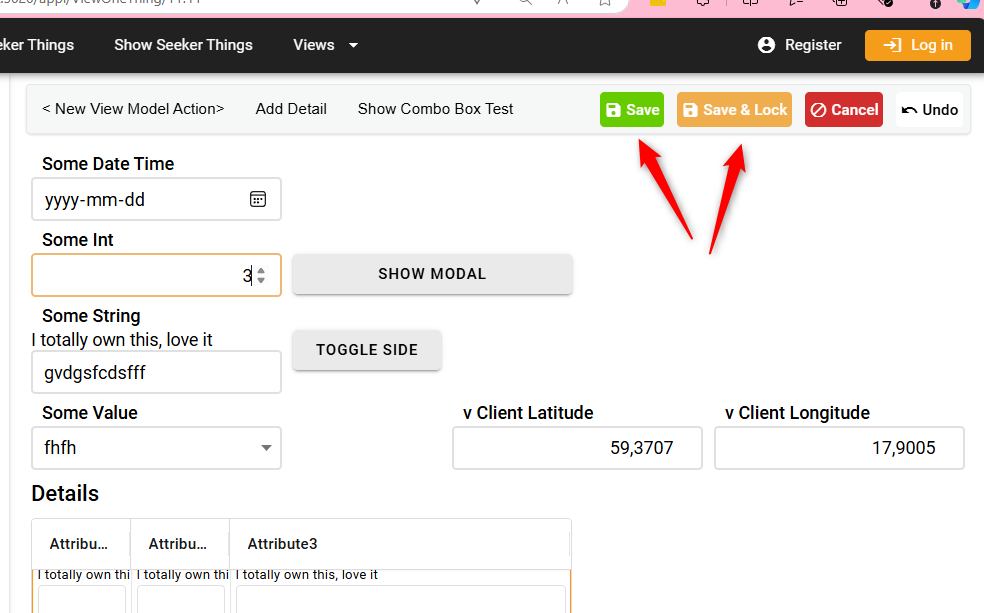Image resolution: width=984 pixels, height=613 pixels.
Task: Click Show Seeker Things in navigation bar
Action: click(x=183, y=45)
